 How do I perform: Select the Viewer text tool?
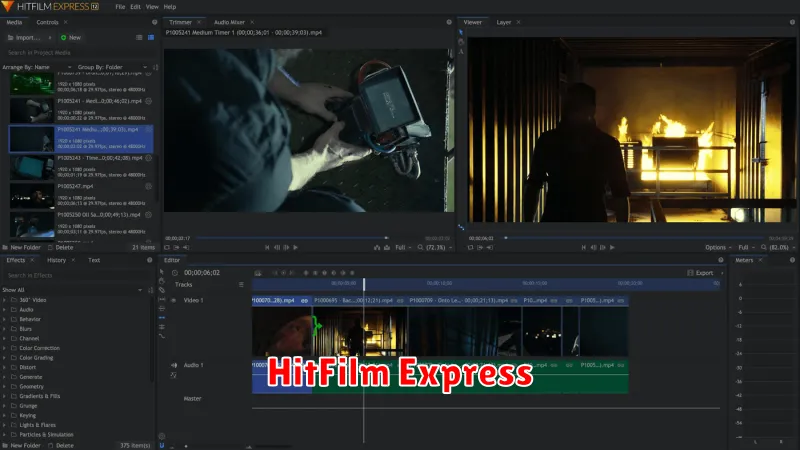461,52
